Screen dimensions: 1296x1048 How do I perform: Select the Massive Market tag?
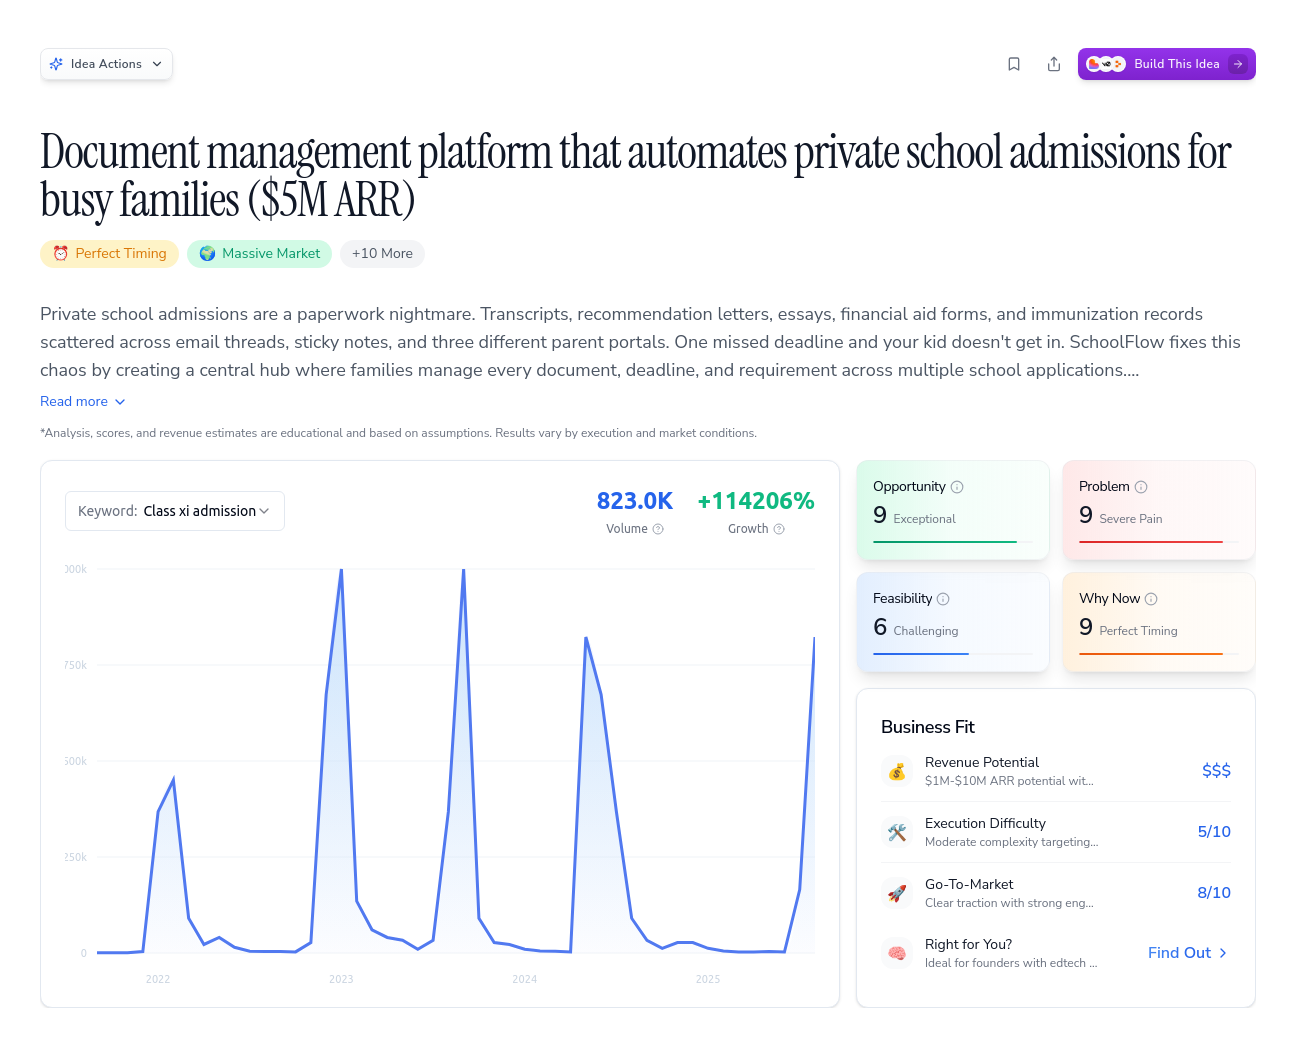click(x=259, y=254)
